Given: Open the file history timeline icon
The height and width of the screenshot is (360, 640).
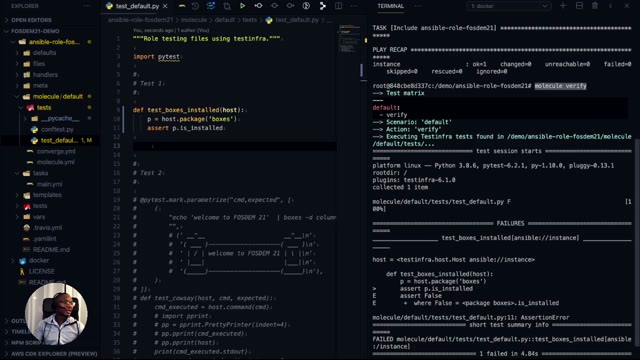Looking at the screenshot, I should (x=195, y=6).
